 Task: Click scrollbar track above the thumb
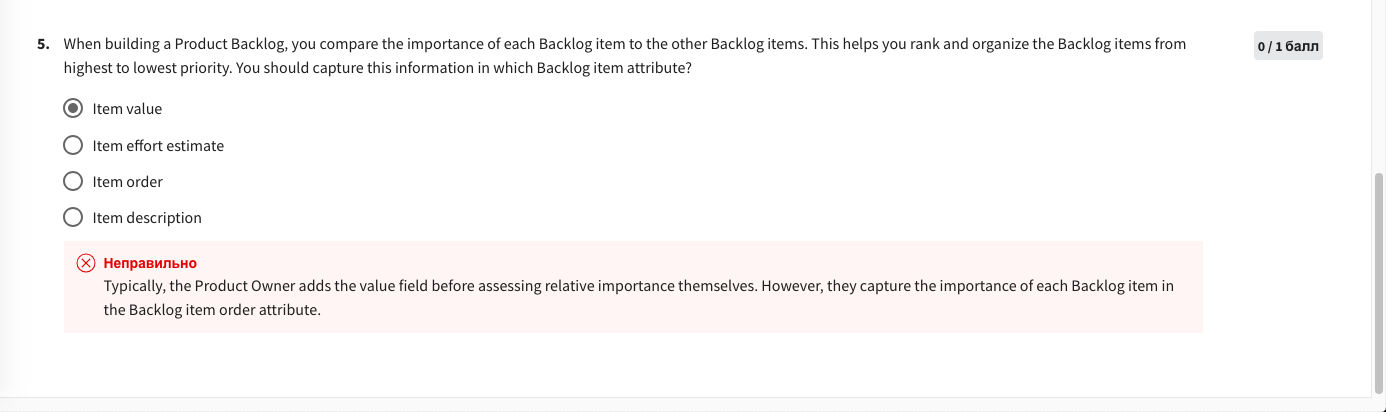pos(1379,85)
